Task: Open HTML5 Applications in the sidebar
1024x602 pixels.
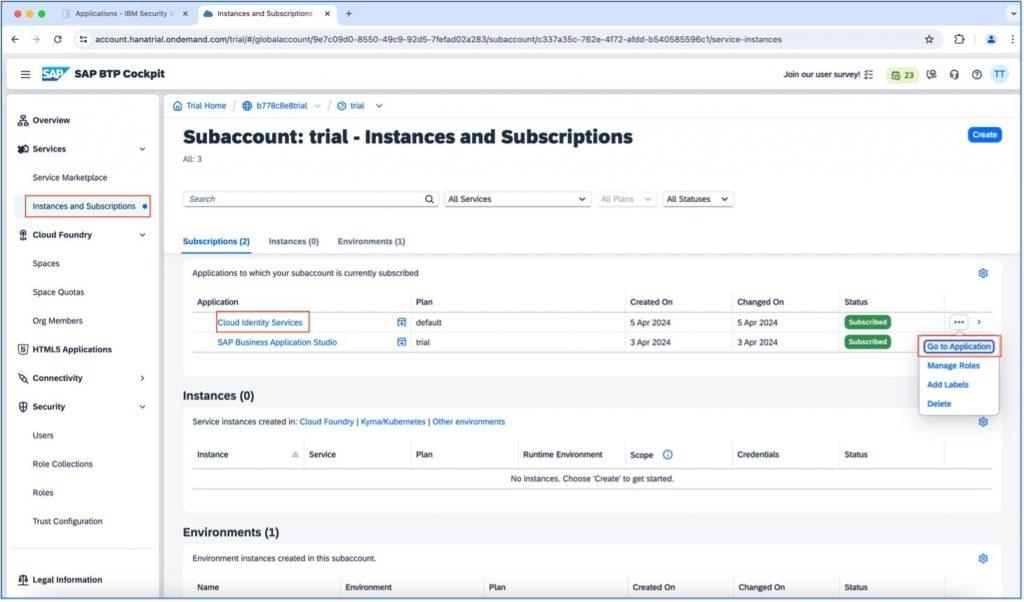Action: pos(72,349)
